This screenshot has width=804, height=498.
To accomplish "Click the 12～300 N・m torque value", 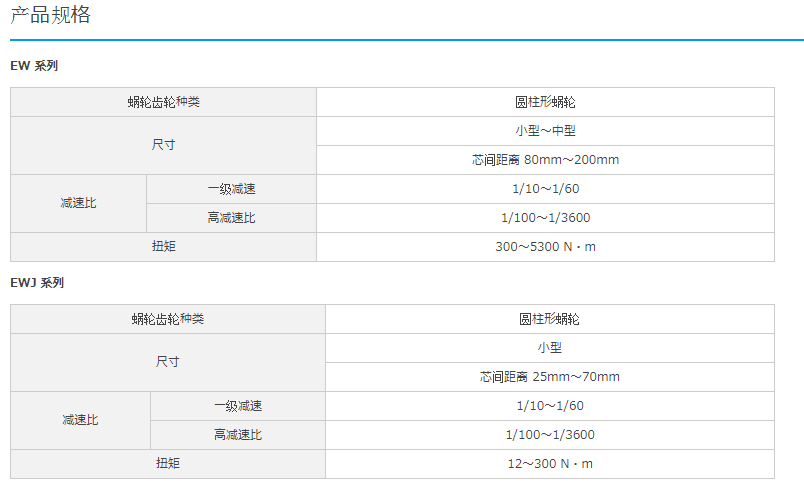I will click(550, 464).
